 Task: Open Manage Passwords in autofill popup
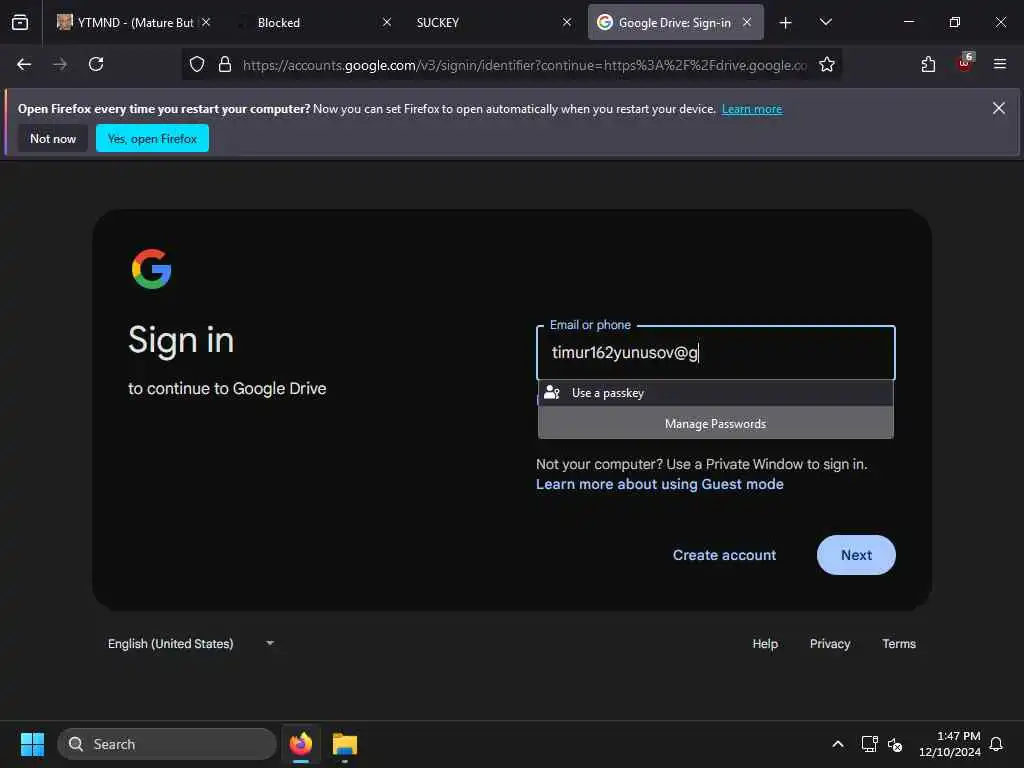(x=715, y=423)
